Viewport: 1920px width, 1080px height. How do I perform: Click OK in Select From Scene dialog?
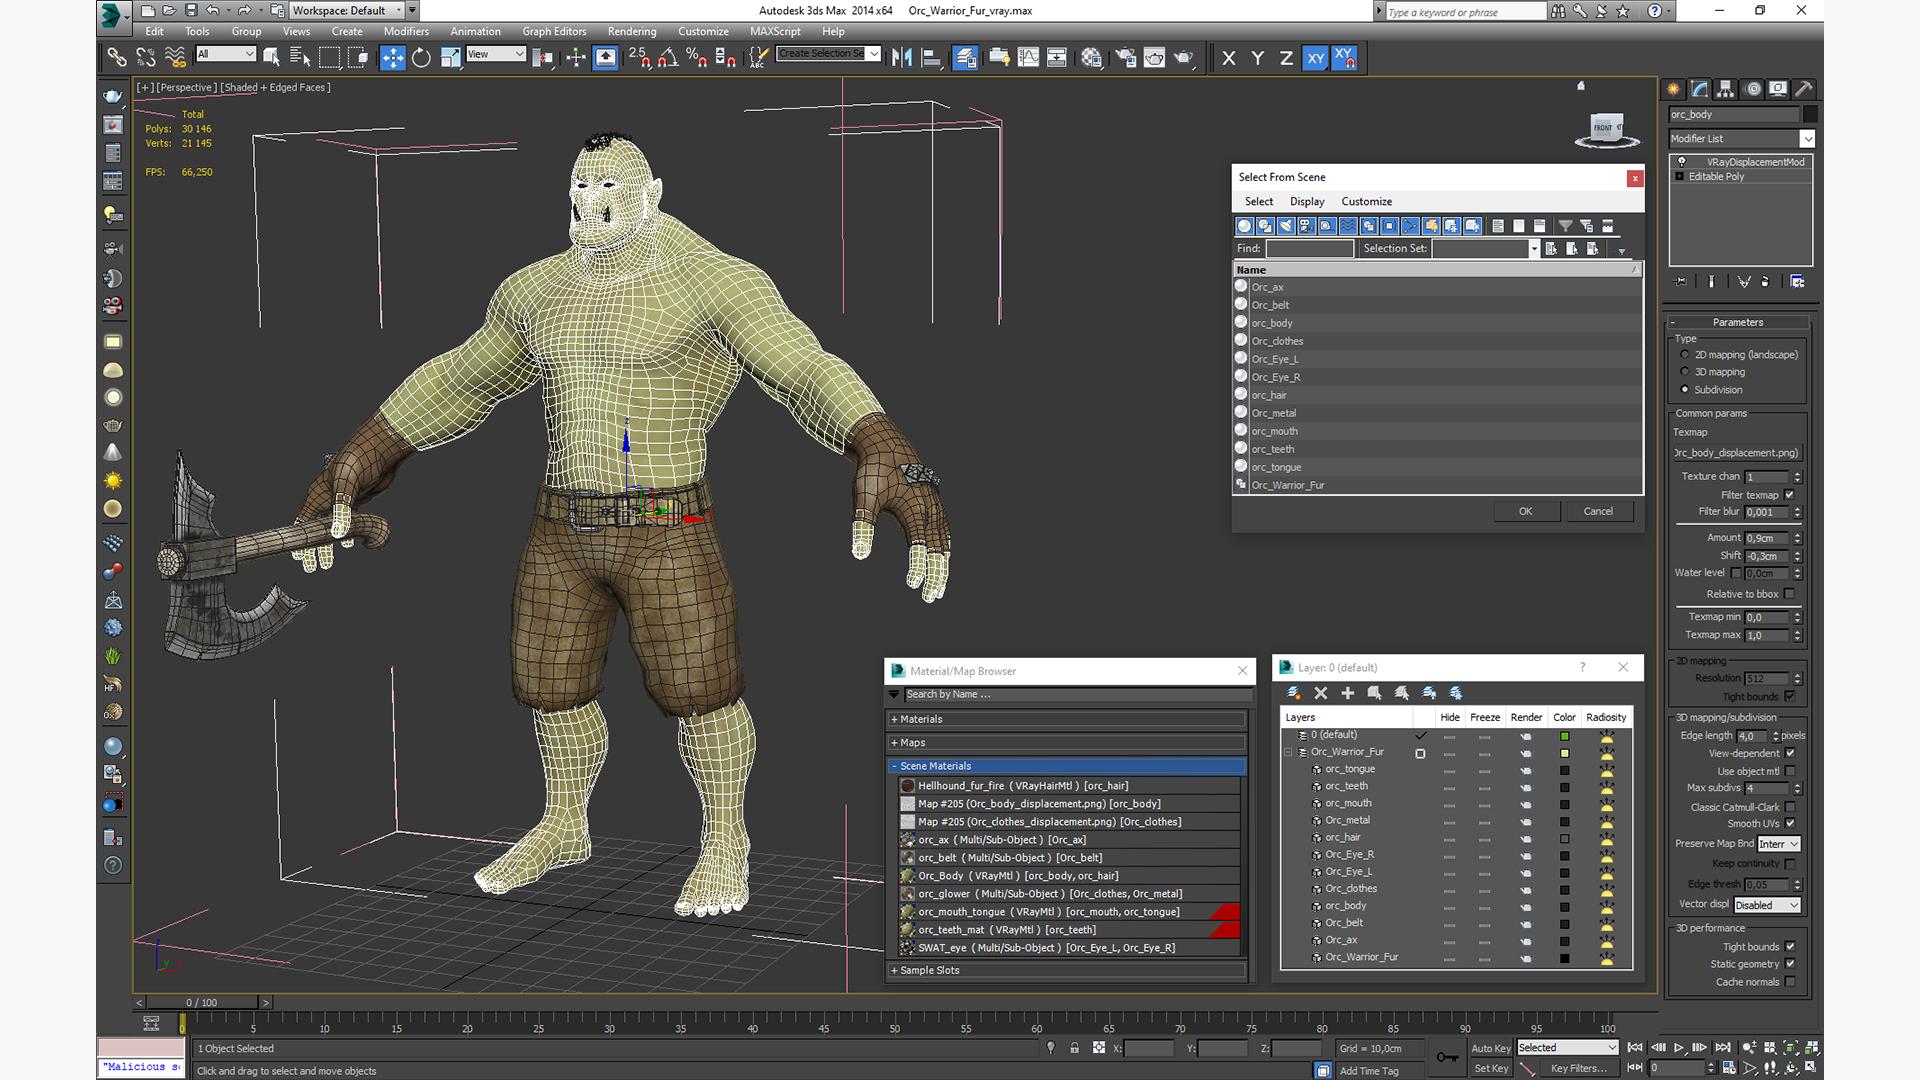1525,511
